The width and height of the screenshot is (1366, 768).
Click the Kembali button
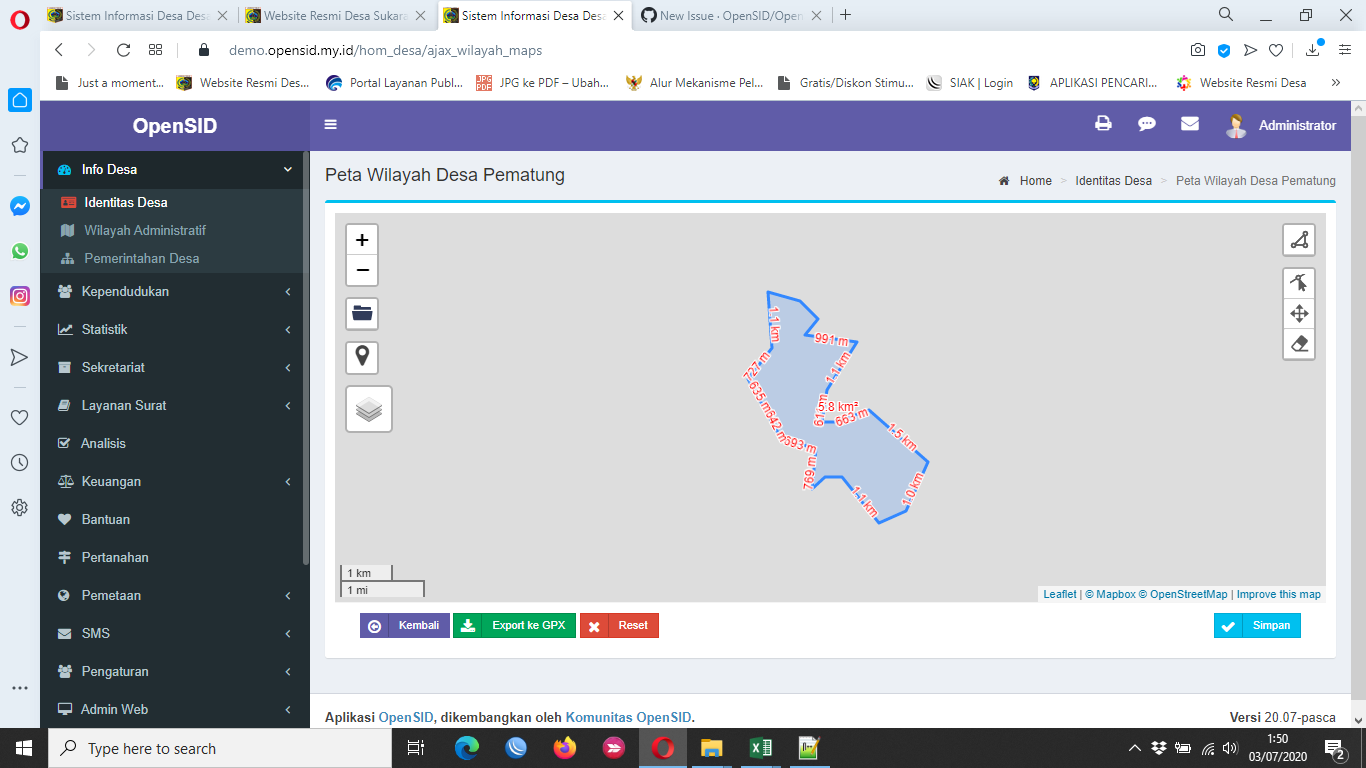point(405,626)
